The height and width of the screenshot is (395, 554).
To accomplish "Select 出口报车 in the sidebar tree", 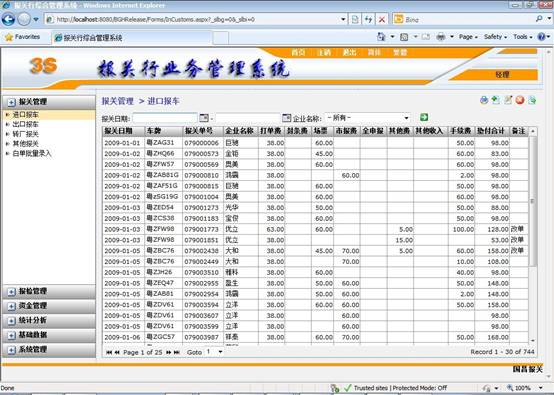I will (25, 124).
